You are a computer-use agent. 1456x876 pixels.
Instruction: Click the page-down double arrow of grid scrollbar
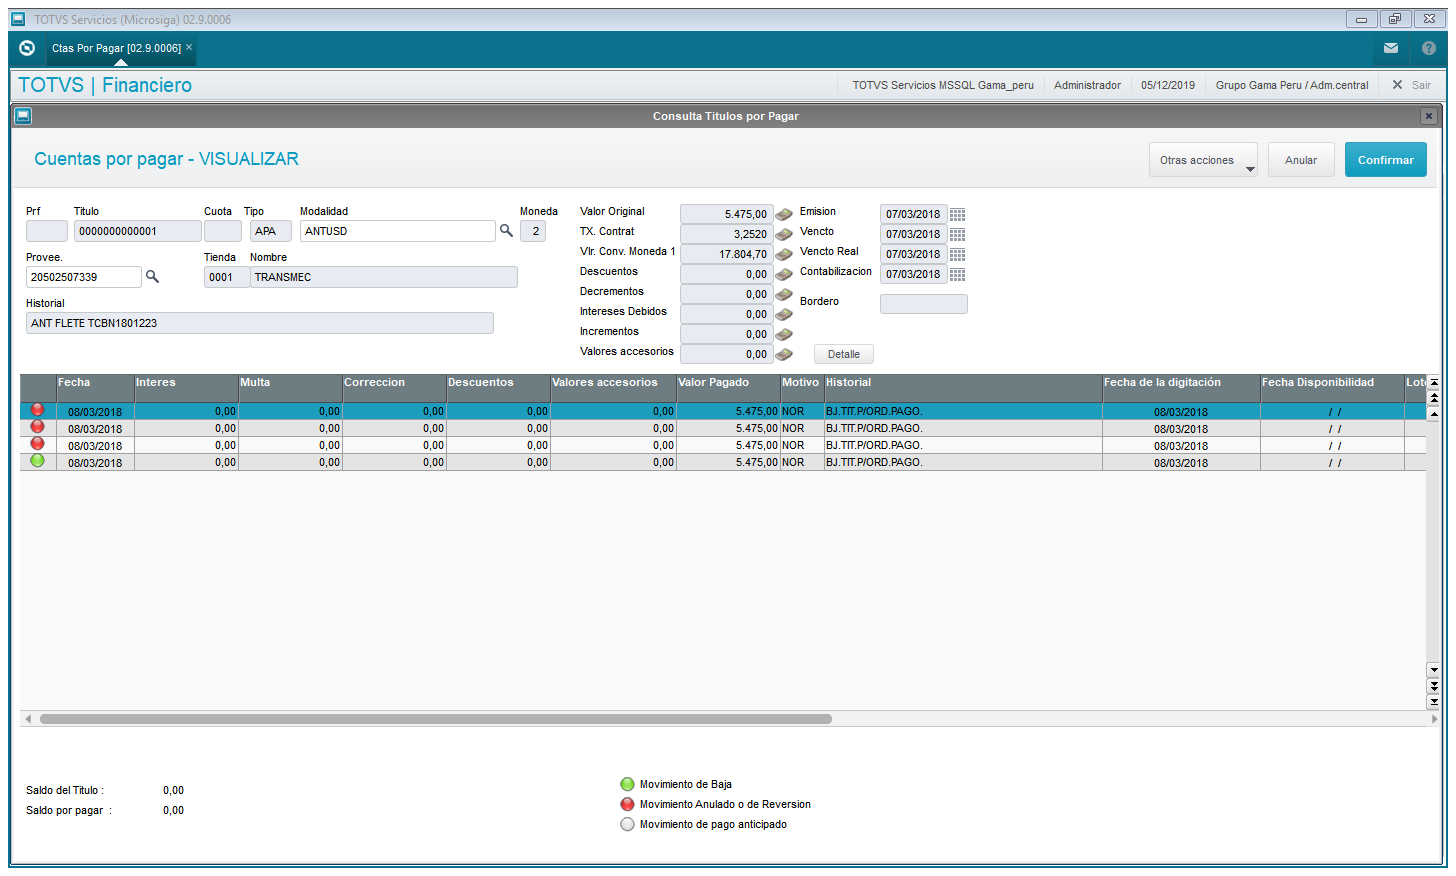coord(1434,686)
